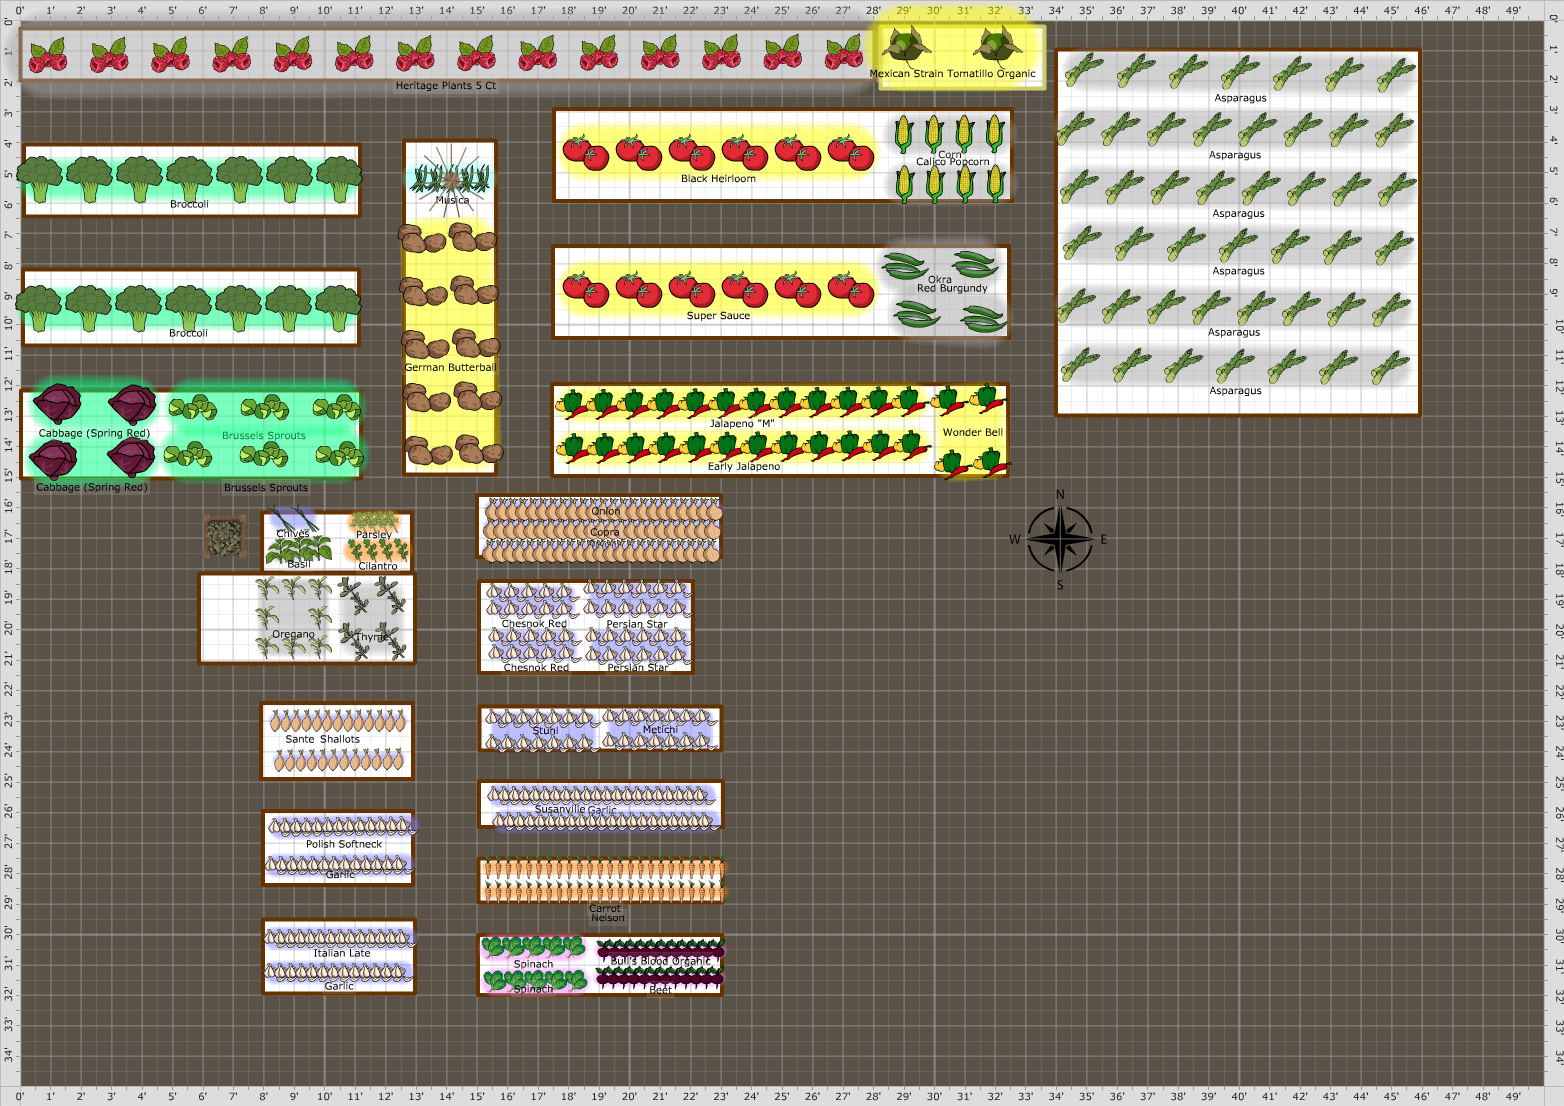Click the compass rose icon

click(1060, 539)
